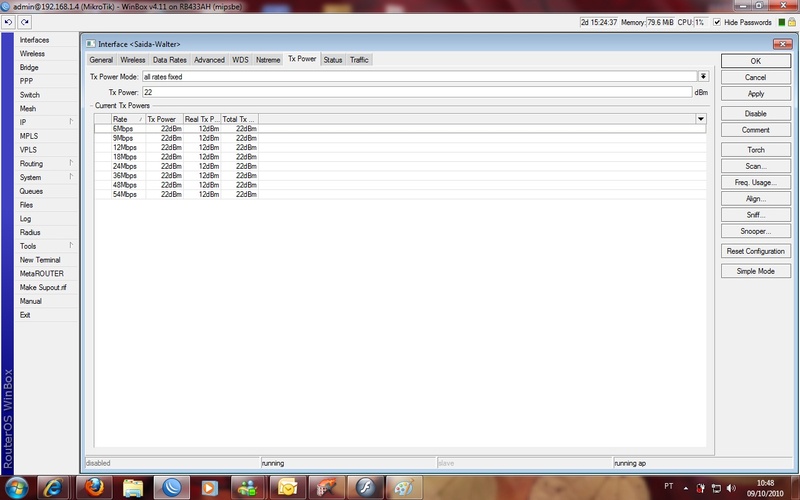Viewport: 800px width, 500px height.
Task: Click the green status indicator square
Action: tap(781, 22)
